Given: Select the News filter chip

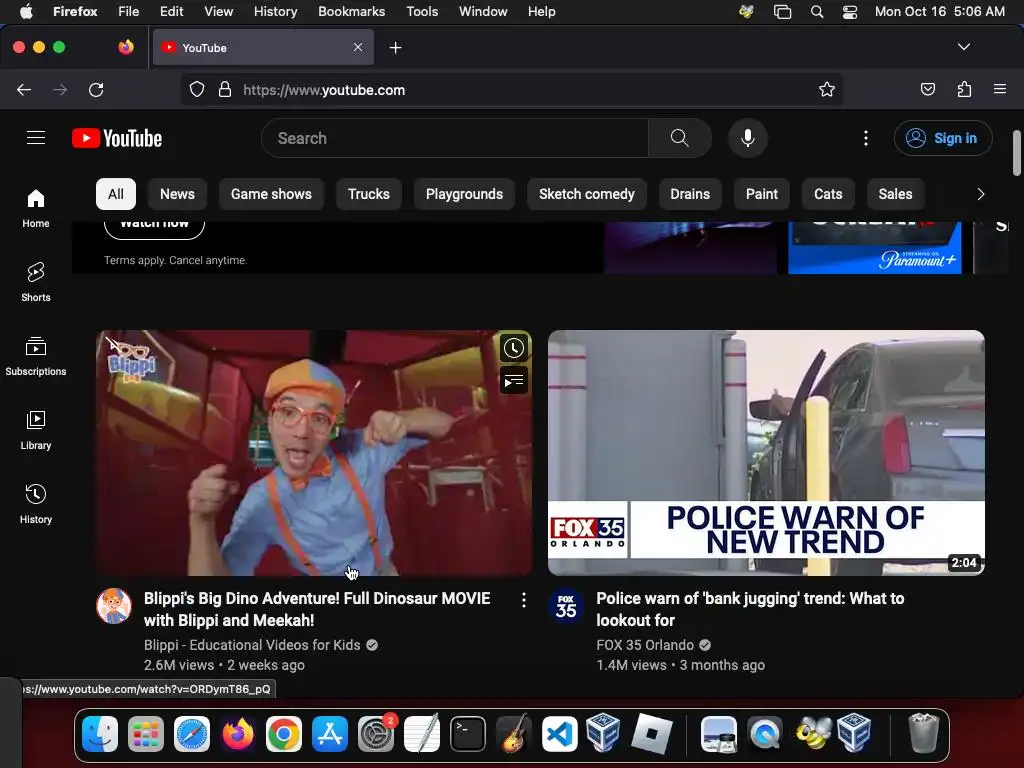Looking at the screenshot, I should pos(177,194).
